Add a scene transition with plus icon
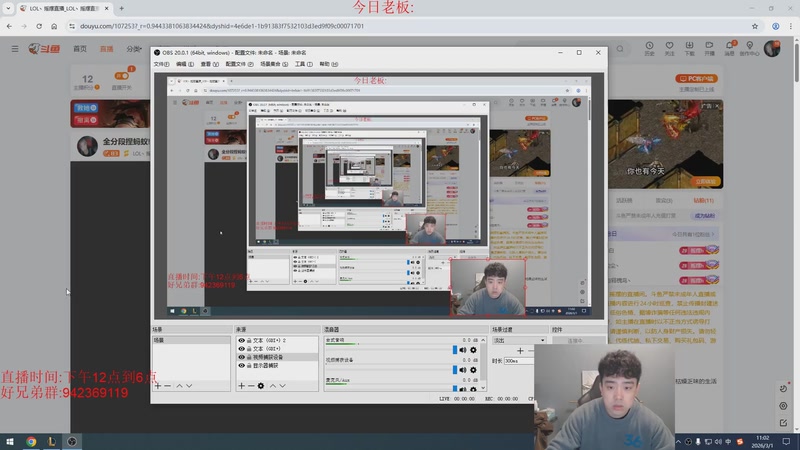This screenshot has height=450, width=800. (x=520, y=351)
